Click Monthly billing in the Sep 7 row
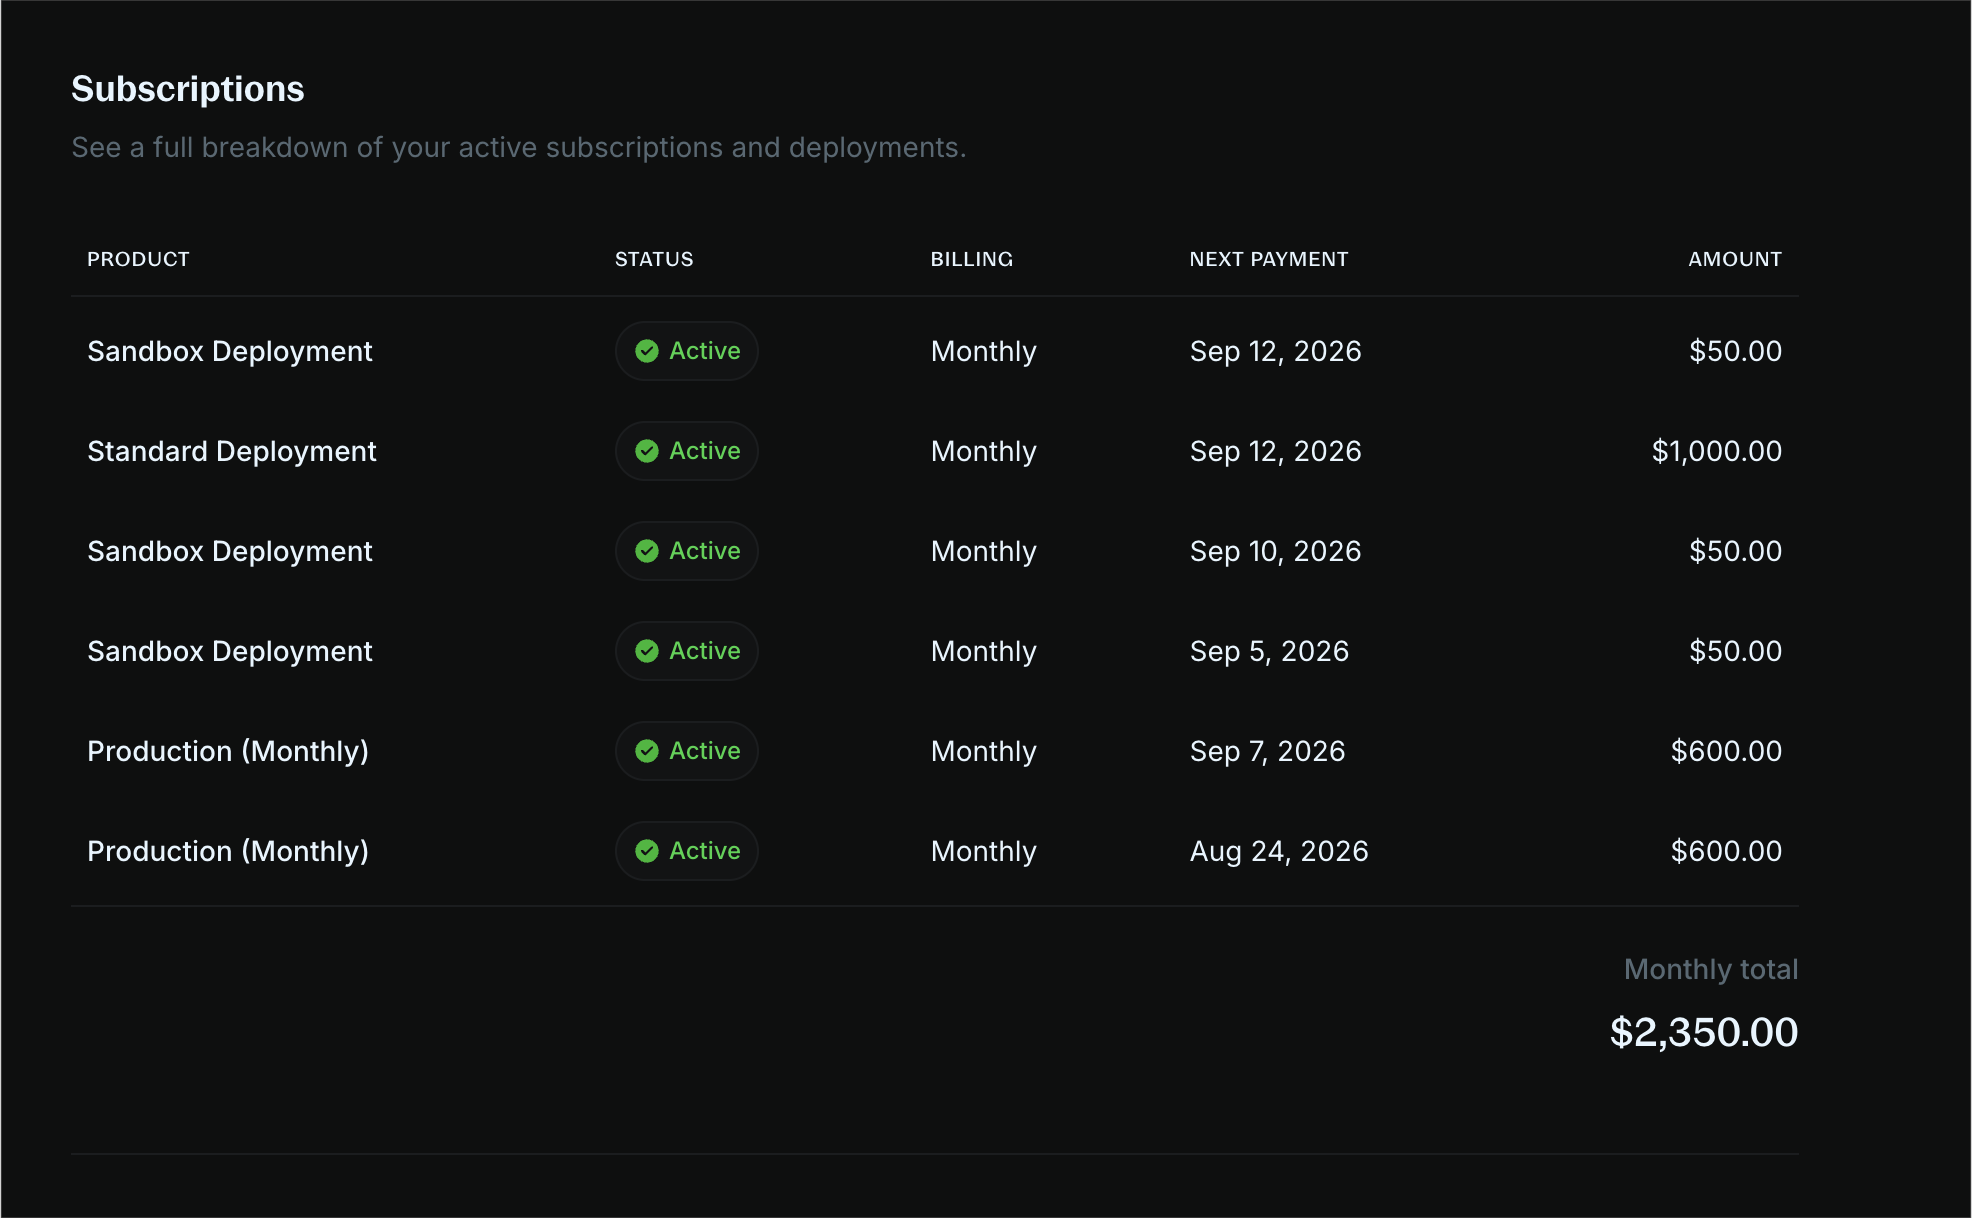 (984, 751)
